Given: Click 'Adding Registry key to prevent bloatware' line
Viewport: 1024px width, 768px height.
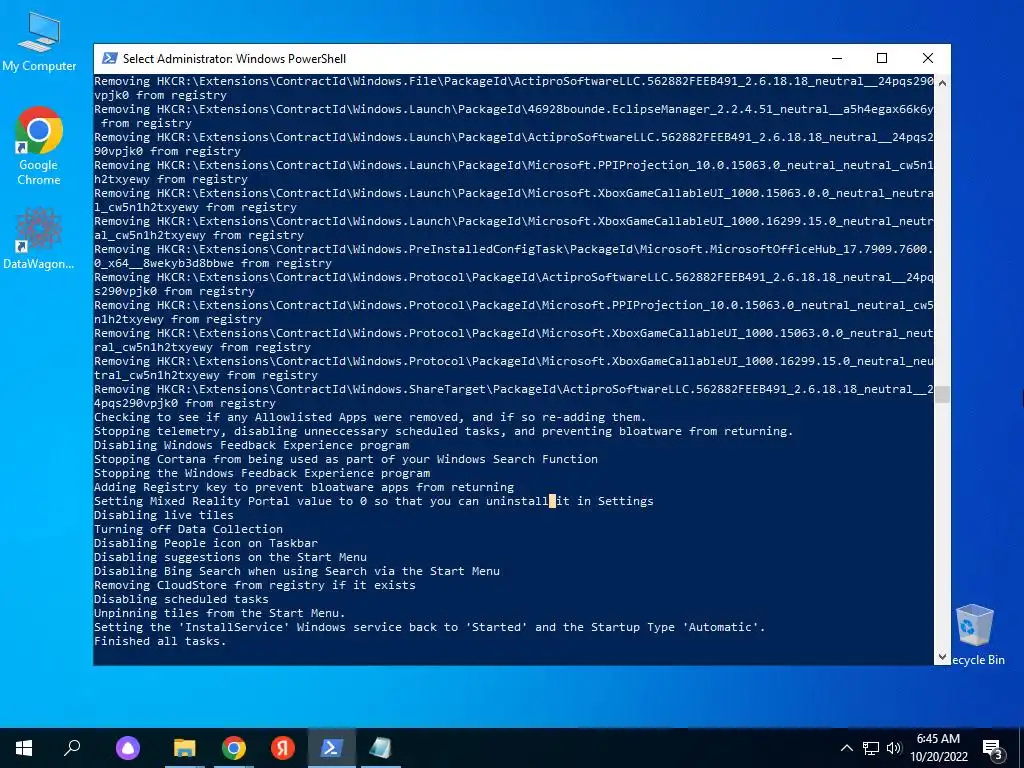Looking at the screenshot, I should (x=304, y=487).
